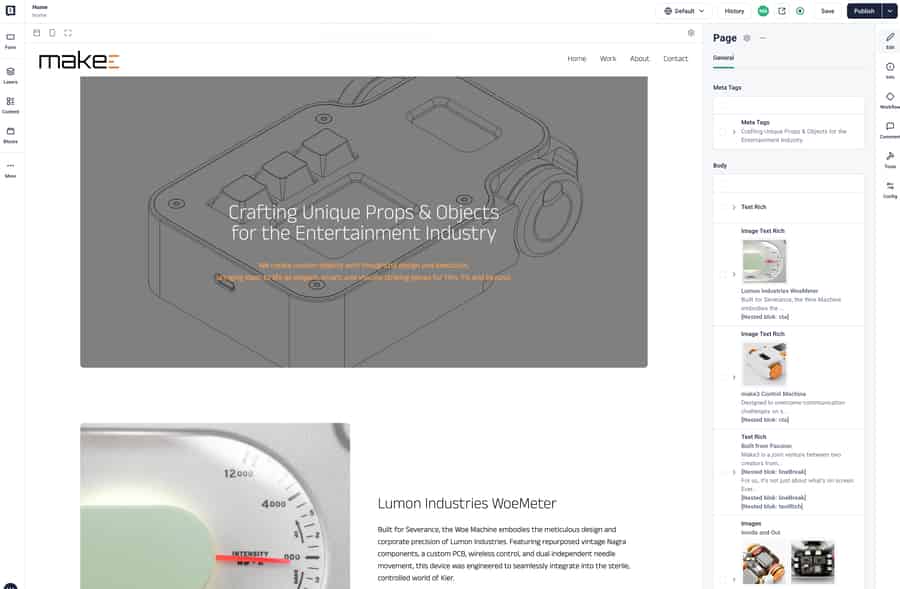Tick the Meta Tags block checkbox

pyautogui.click(x=722, y=132)
